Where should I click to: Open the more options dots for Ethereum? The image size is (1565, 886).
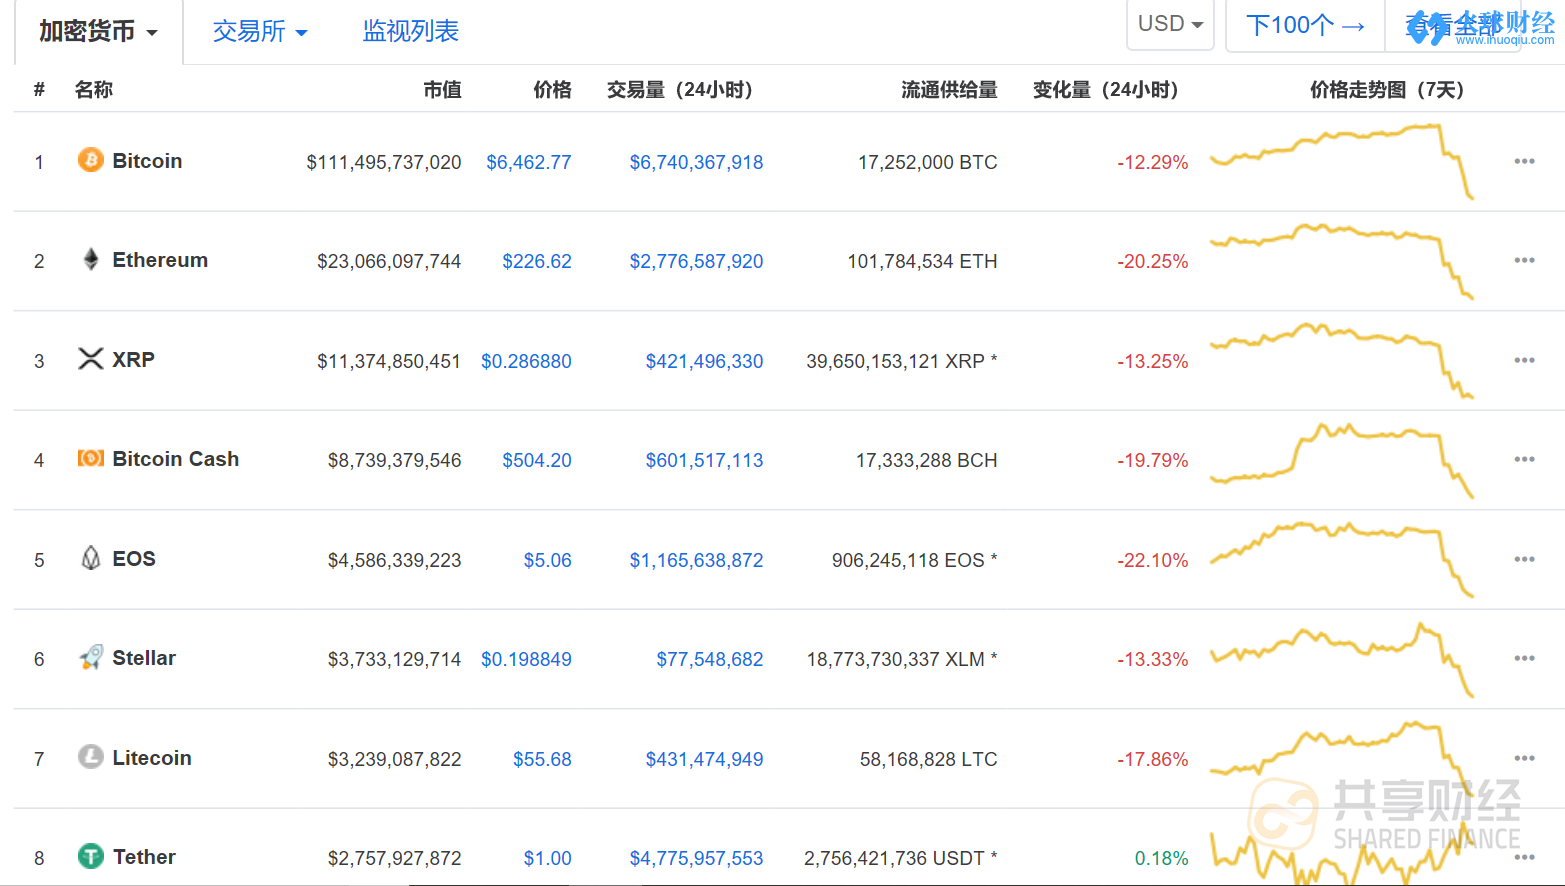1524,260
